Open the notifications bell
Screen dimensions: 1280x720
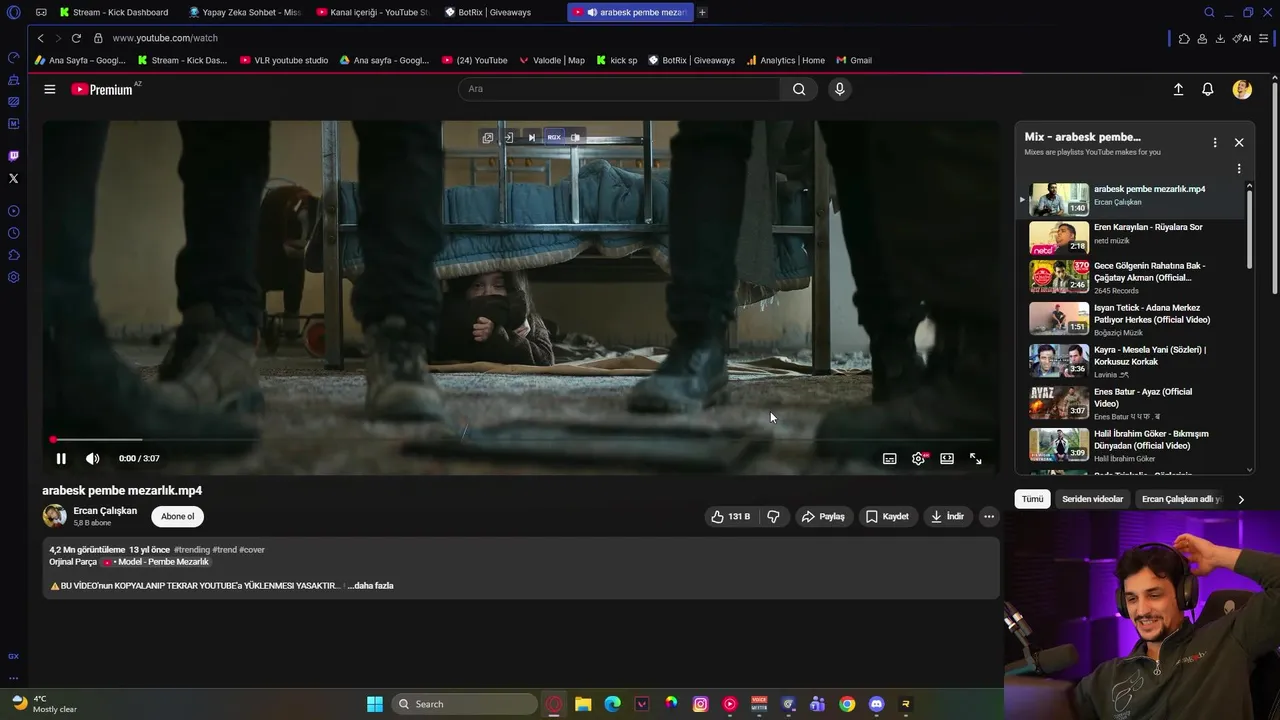click(1208, 89)
